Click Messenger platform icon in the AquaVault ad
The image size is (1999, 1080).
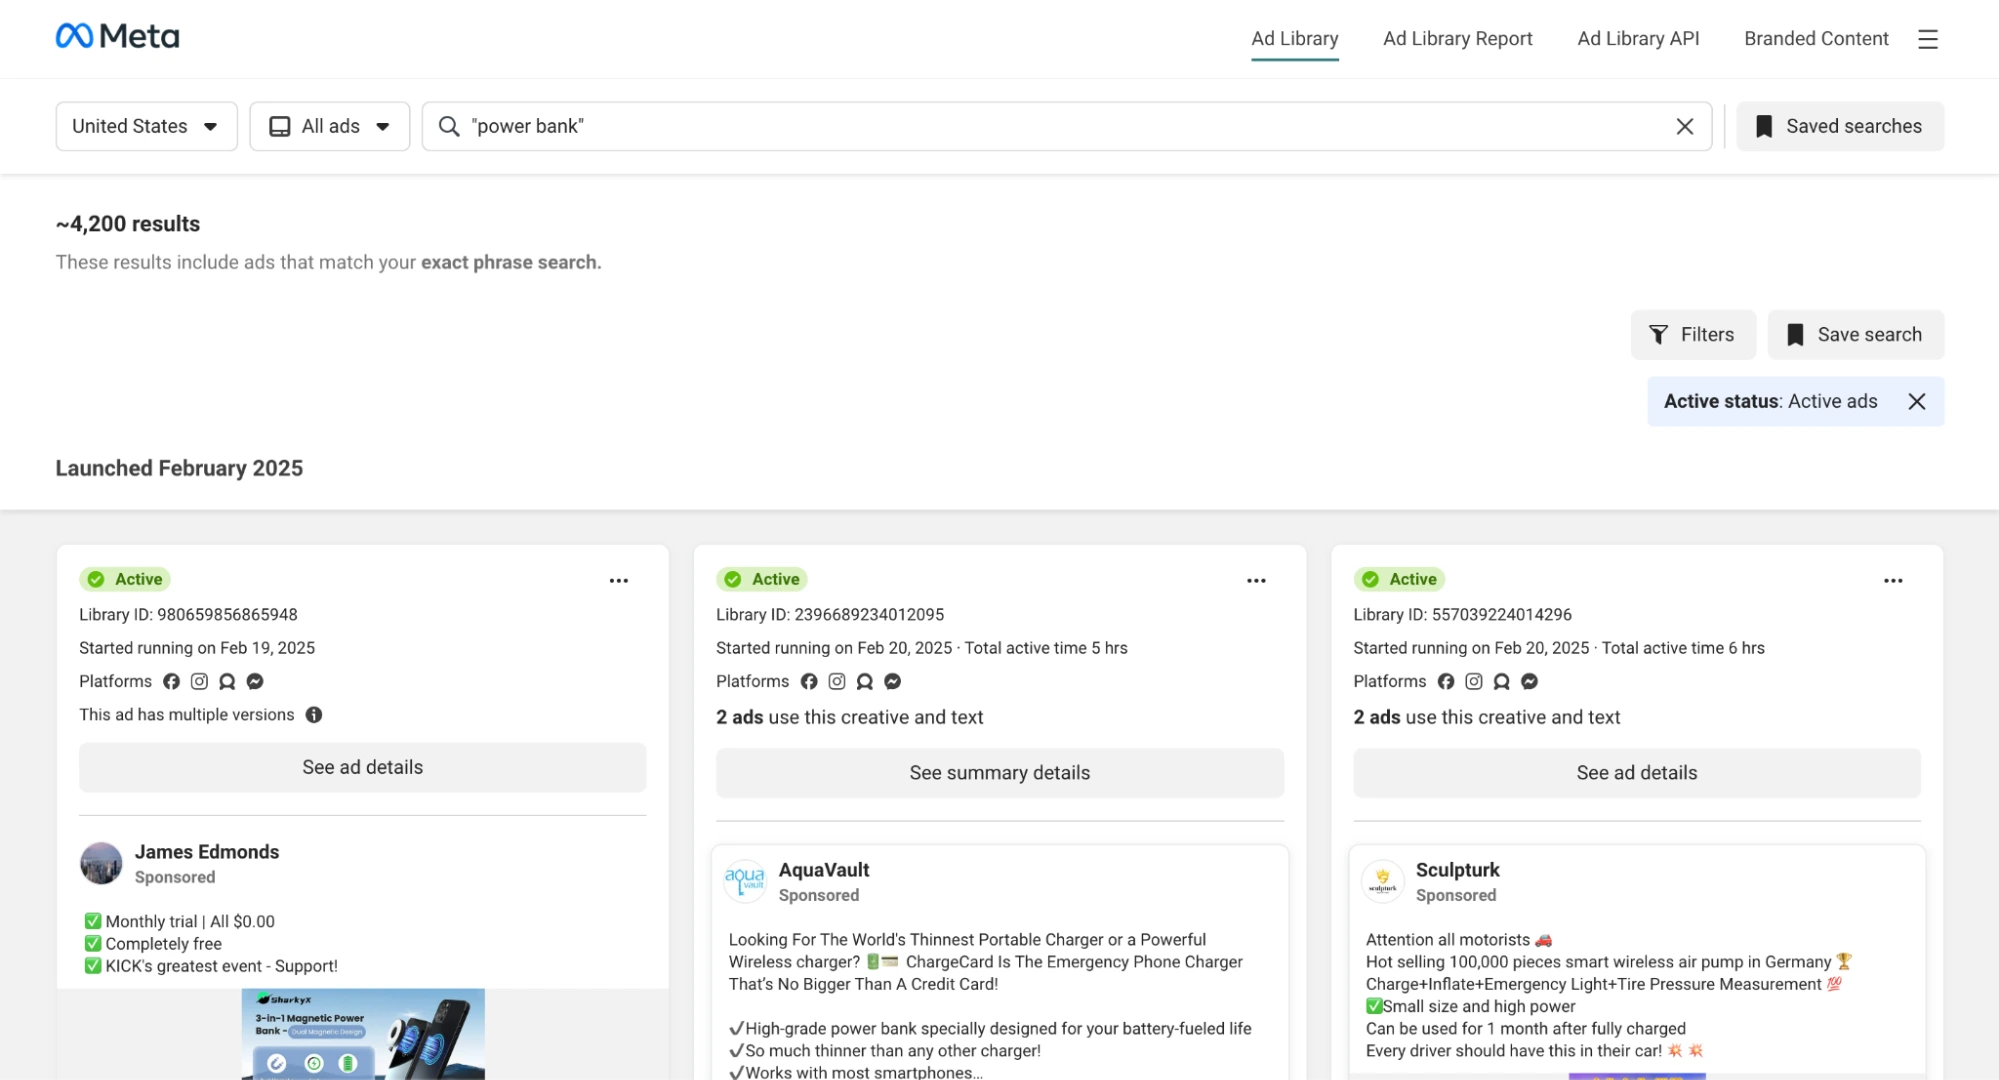[x=893, y=681]
